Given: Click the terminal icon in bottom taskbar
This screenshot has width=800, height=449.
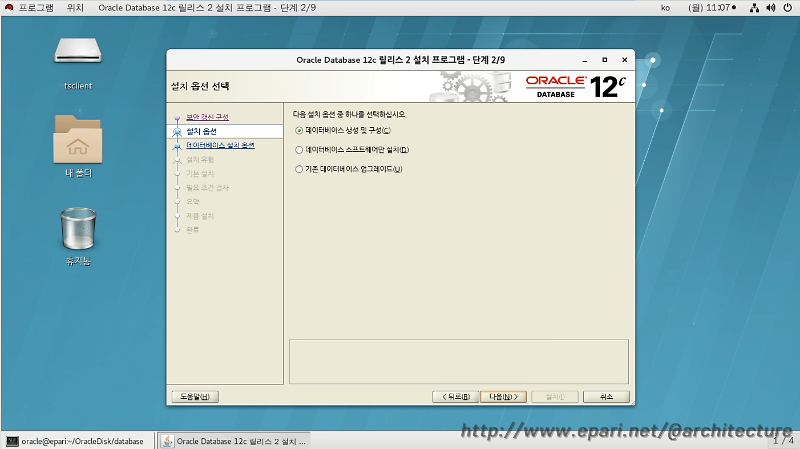Looking at the screenshot, I should (12, 441).
